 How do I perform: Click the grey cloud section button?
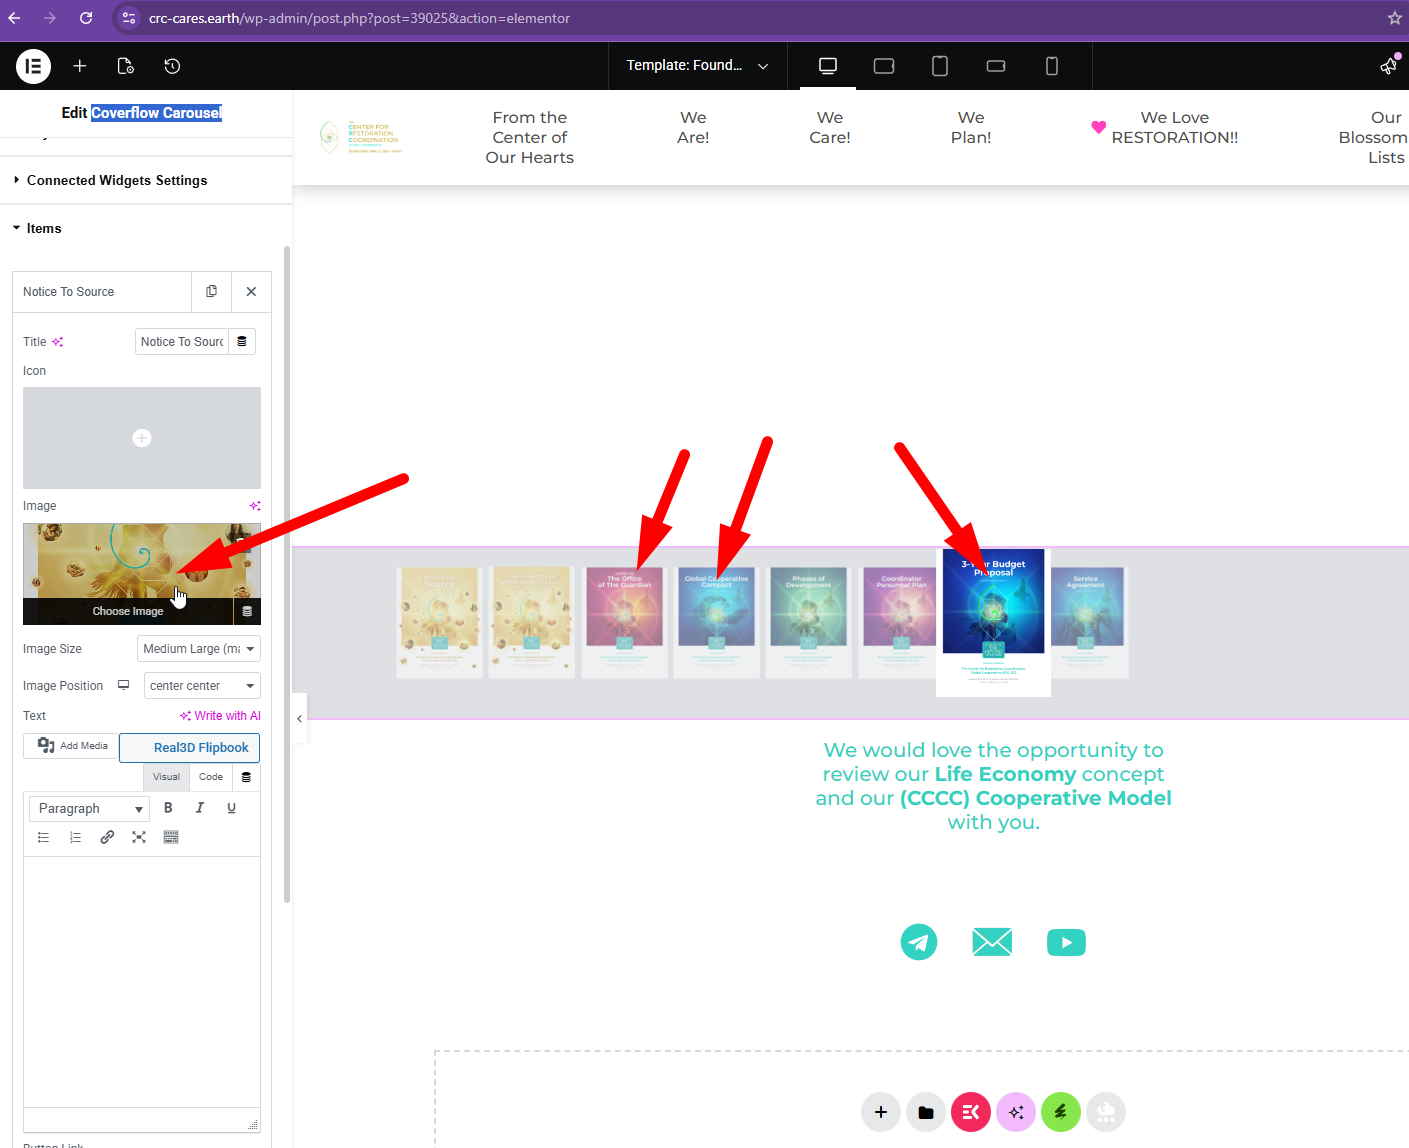(x=1106, y=1112)
